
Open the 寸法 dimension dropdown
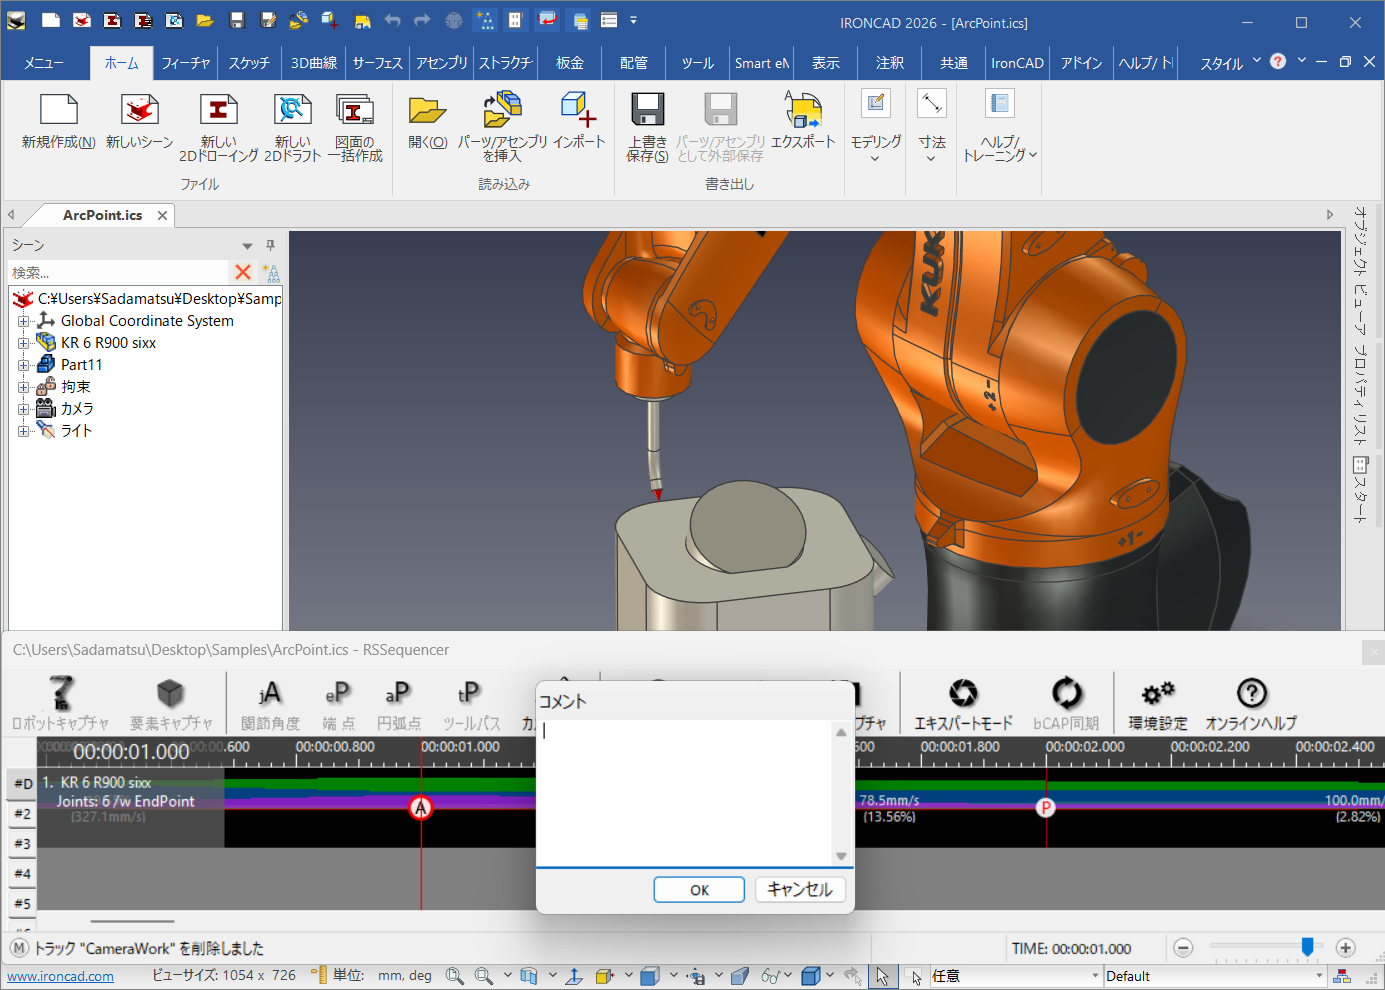pos(932,125)
